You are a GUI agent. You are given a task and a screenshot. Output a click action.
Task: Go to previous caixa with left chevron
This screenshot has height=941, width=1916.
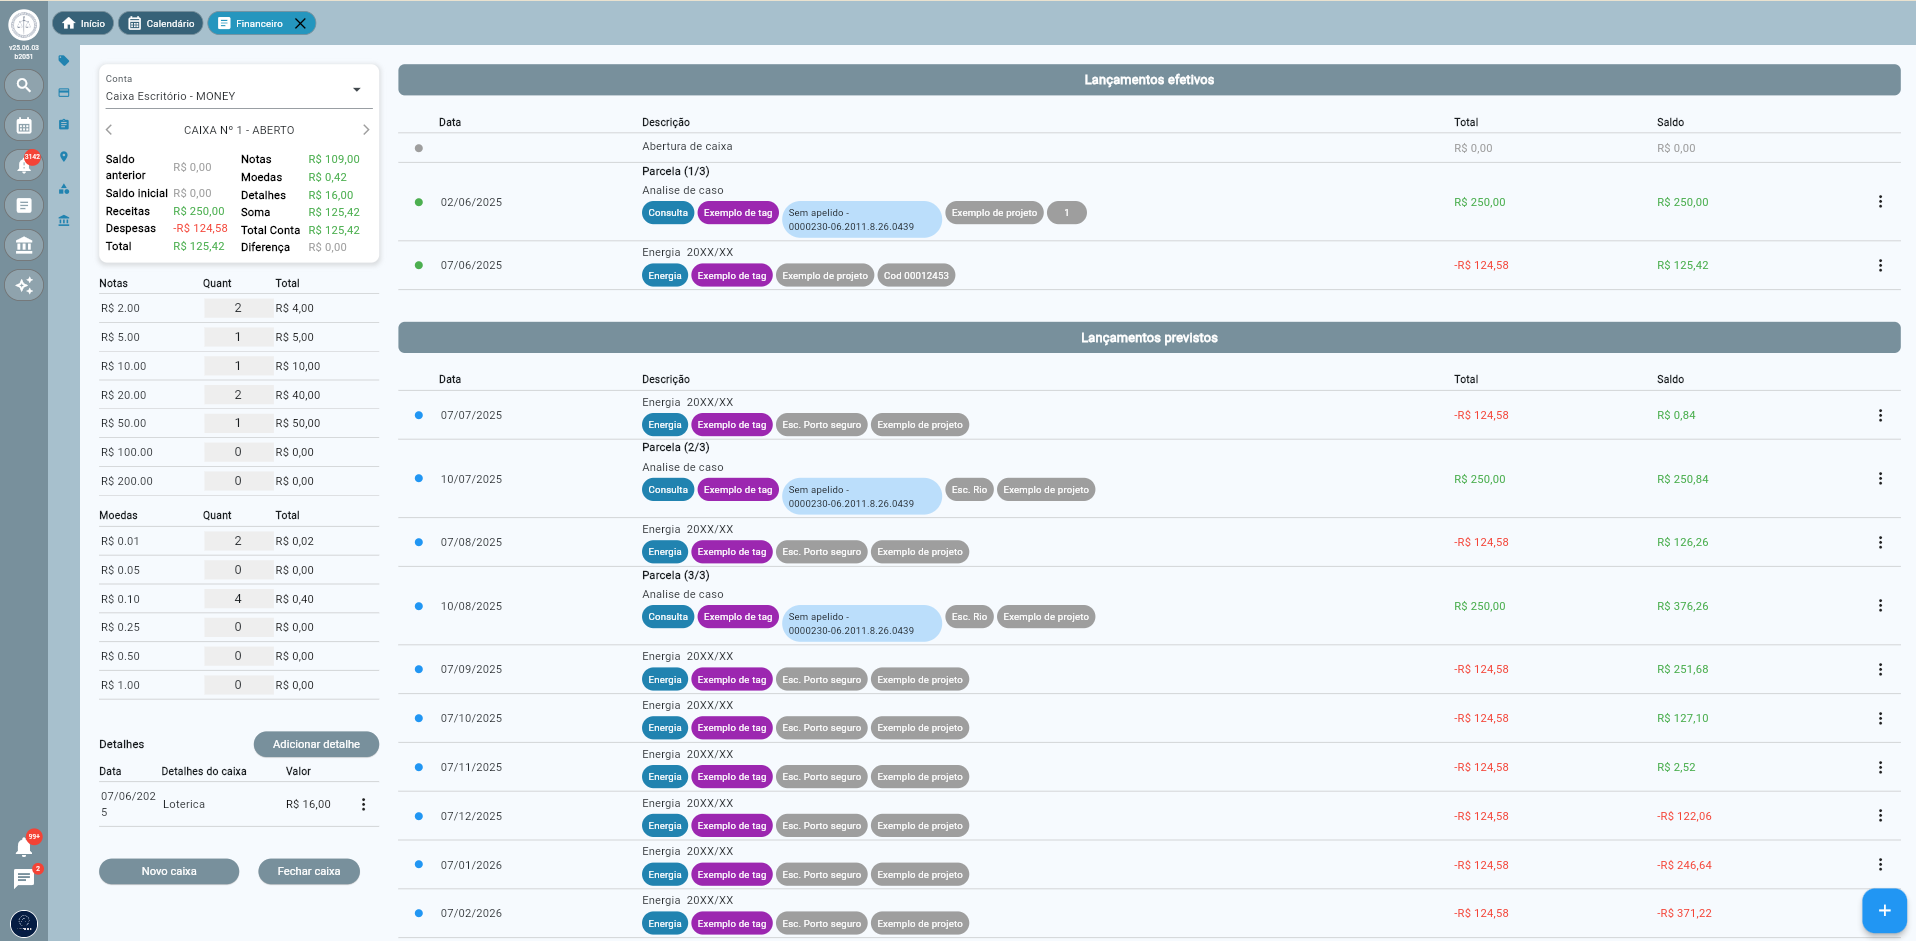109,130
